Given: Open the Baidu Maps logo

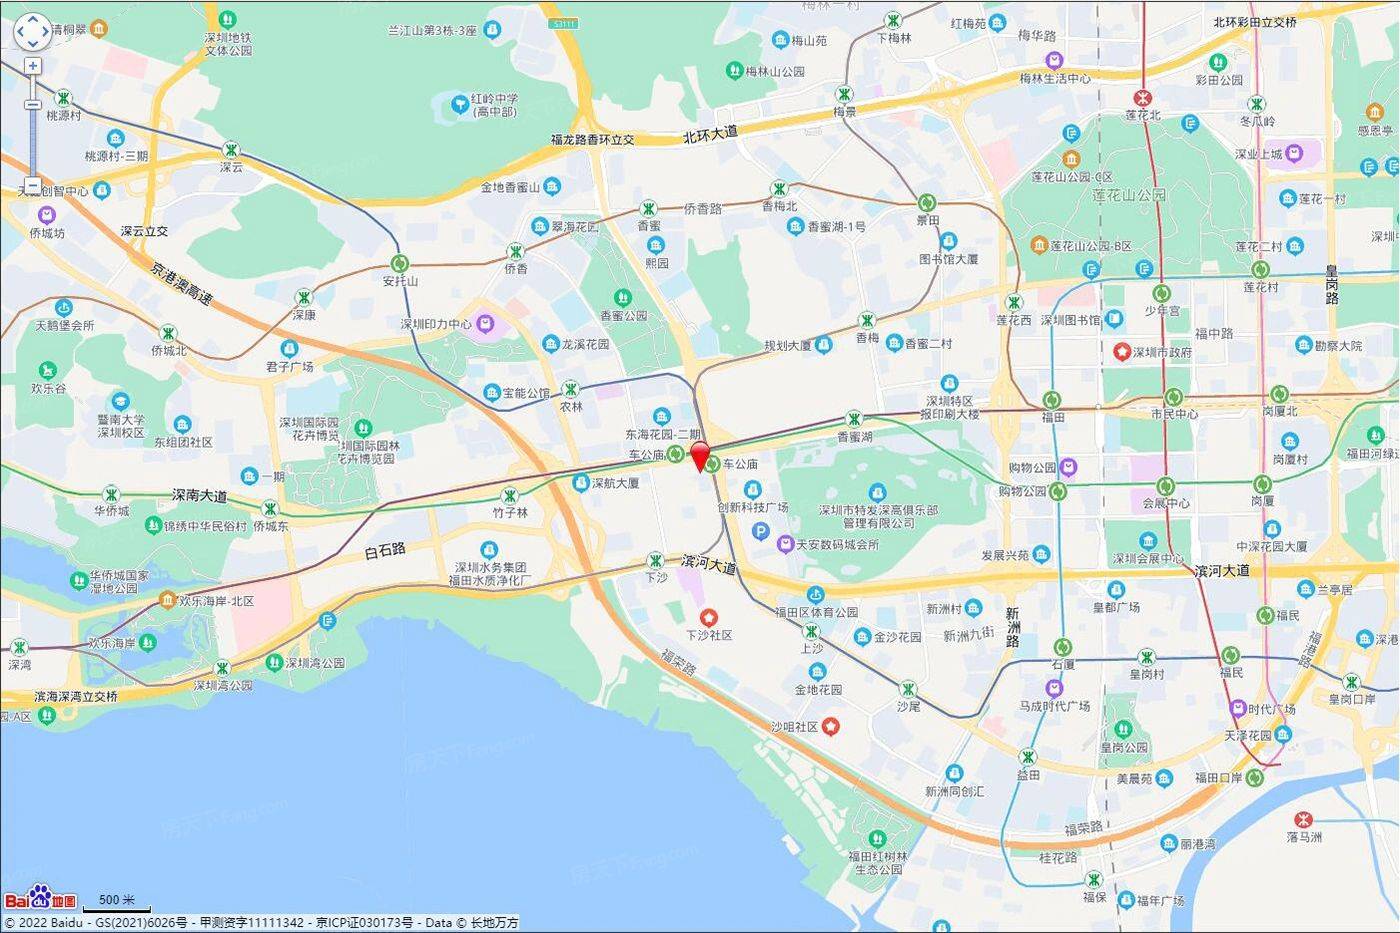Looking at the screenshot, I should (x=40, y=897).
